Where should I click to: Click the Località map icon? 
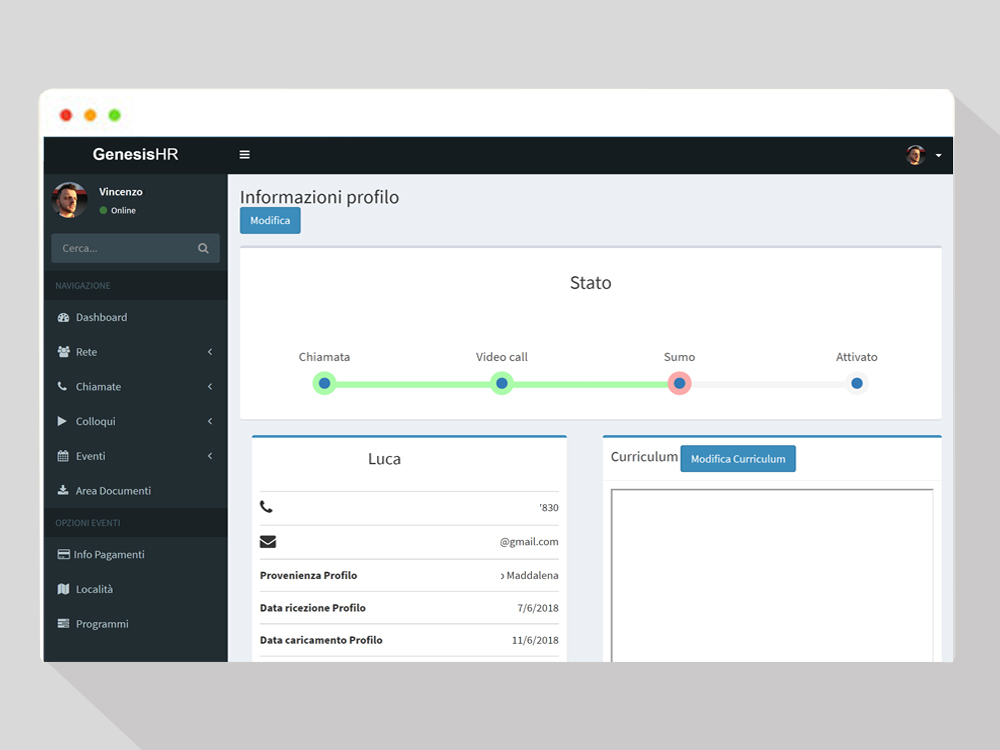[64, 590]
